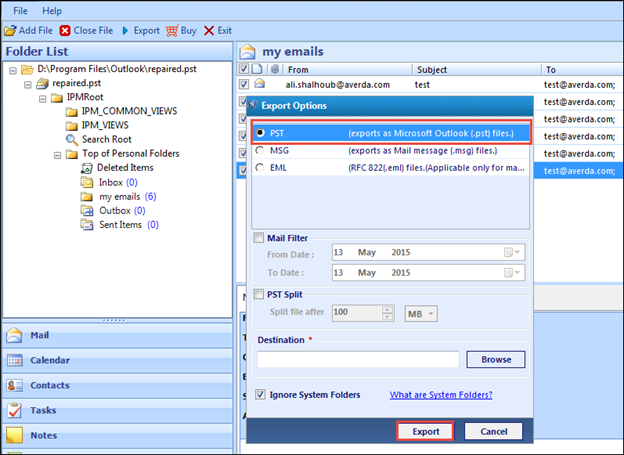Click the Folder List panel title

click(37, 51)
